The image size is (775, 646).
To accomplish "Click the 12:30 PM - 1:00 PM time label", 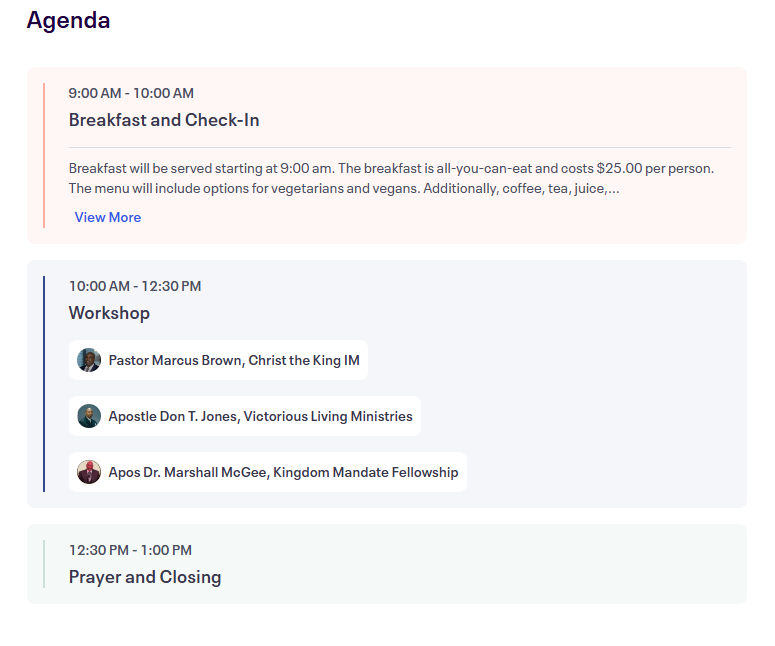I will coord(130,550).
